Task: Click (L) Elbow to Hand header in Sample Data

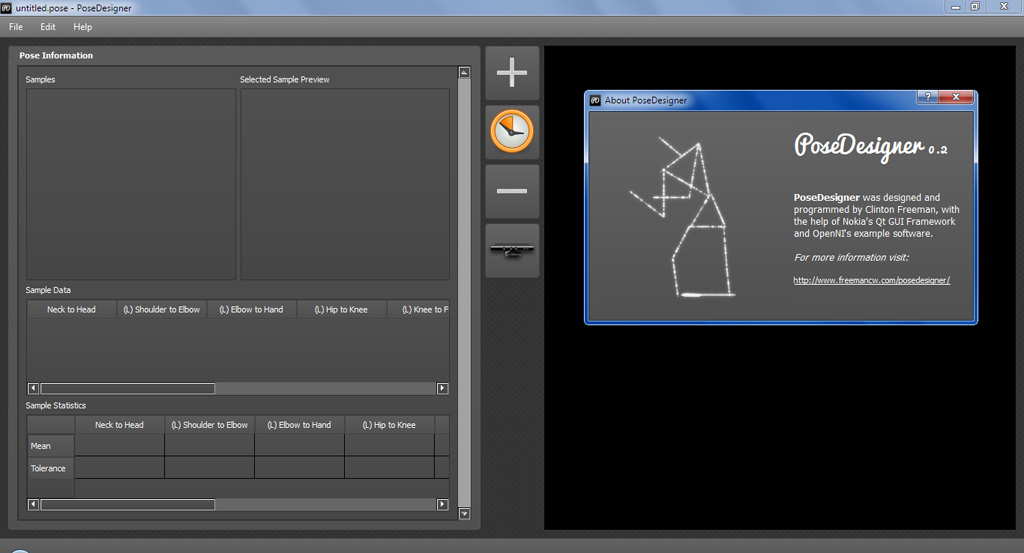Action: click(x=251, y=309)
